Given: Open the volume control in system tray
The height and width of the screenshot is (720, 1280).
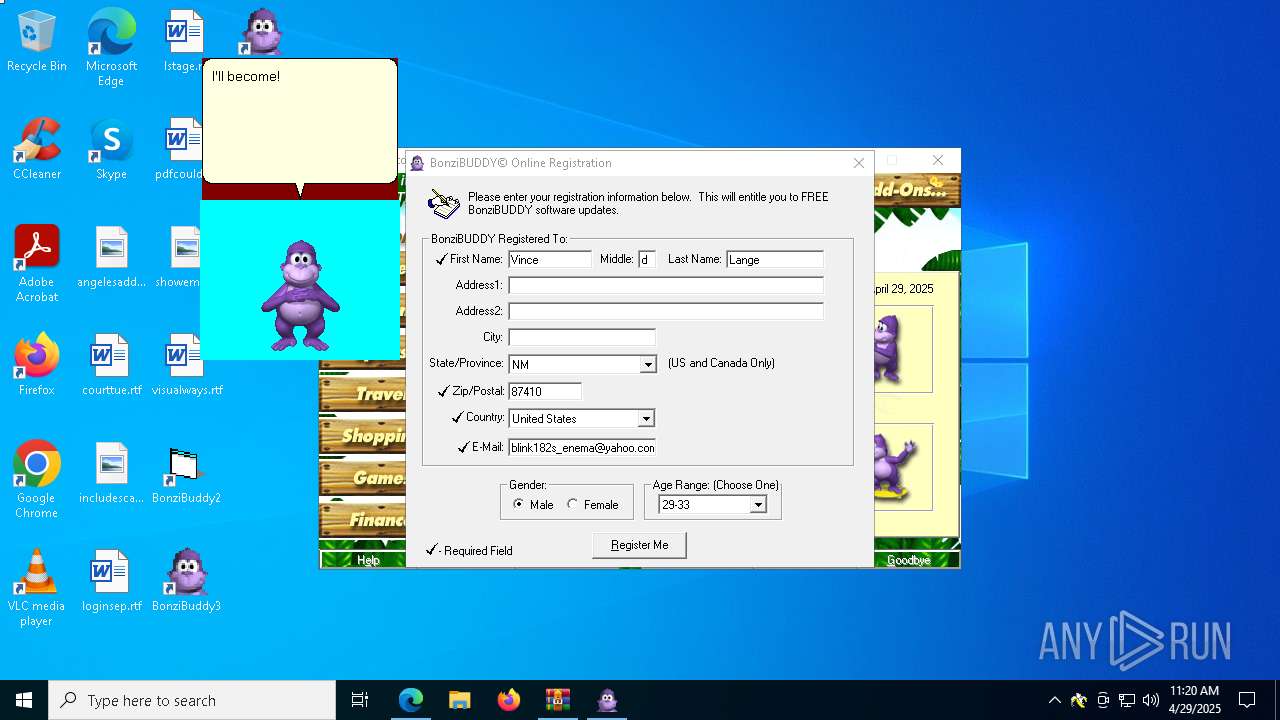Looking at the screenshot, I should [x=1151, y=700].
